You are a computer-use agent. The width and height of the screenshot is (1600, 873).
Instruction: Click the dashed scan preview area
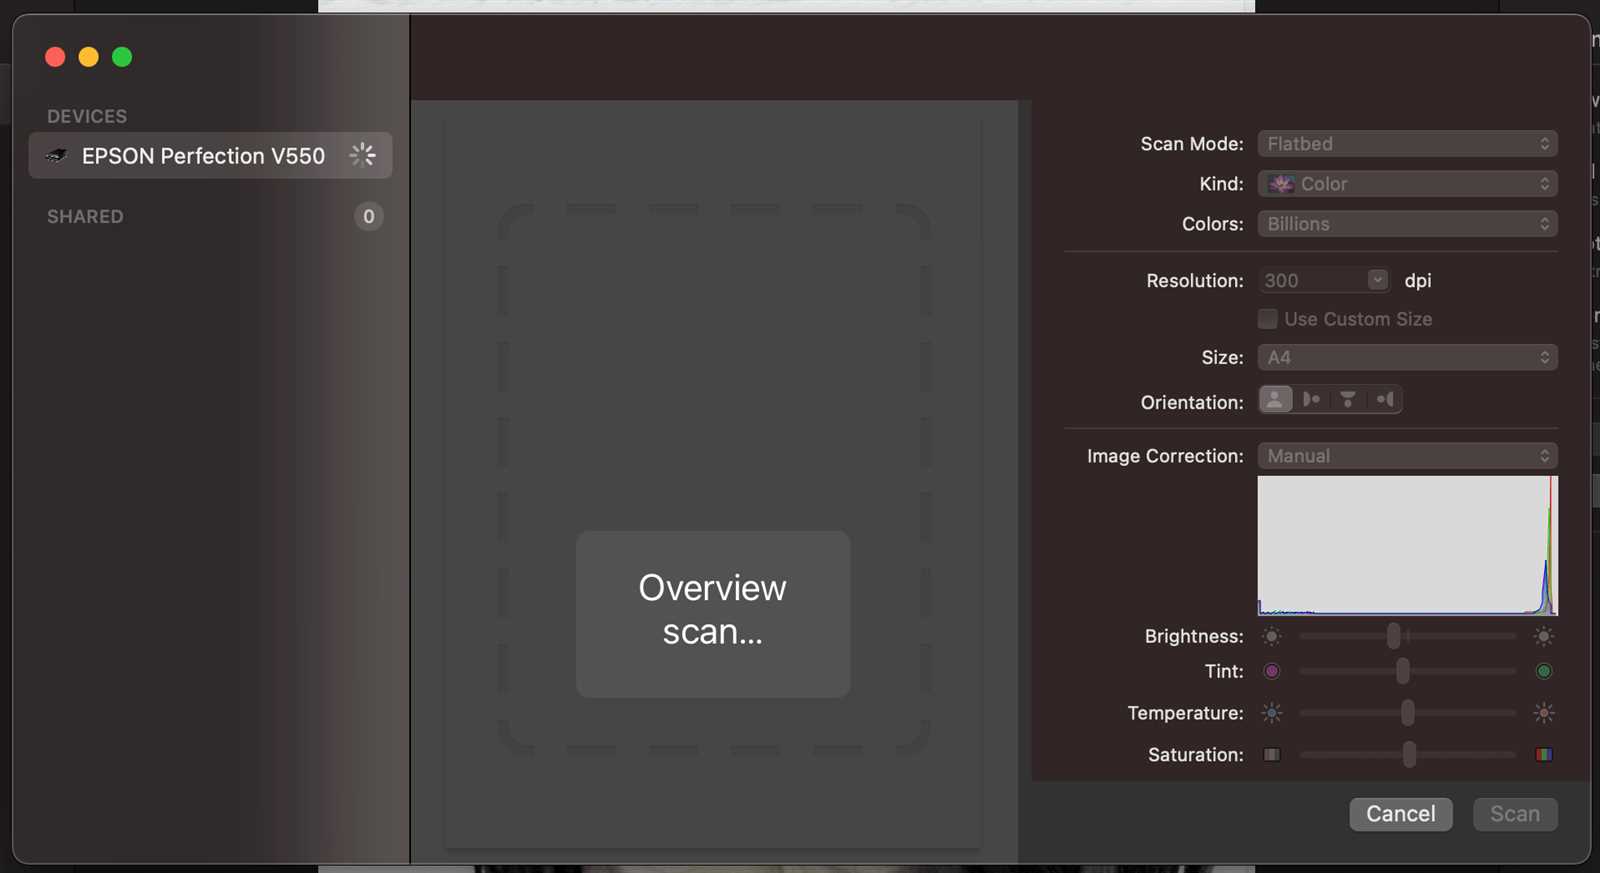pos(714,478)
